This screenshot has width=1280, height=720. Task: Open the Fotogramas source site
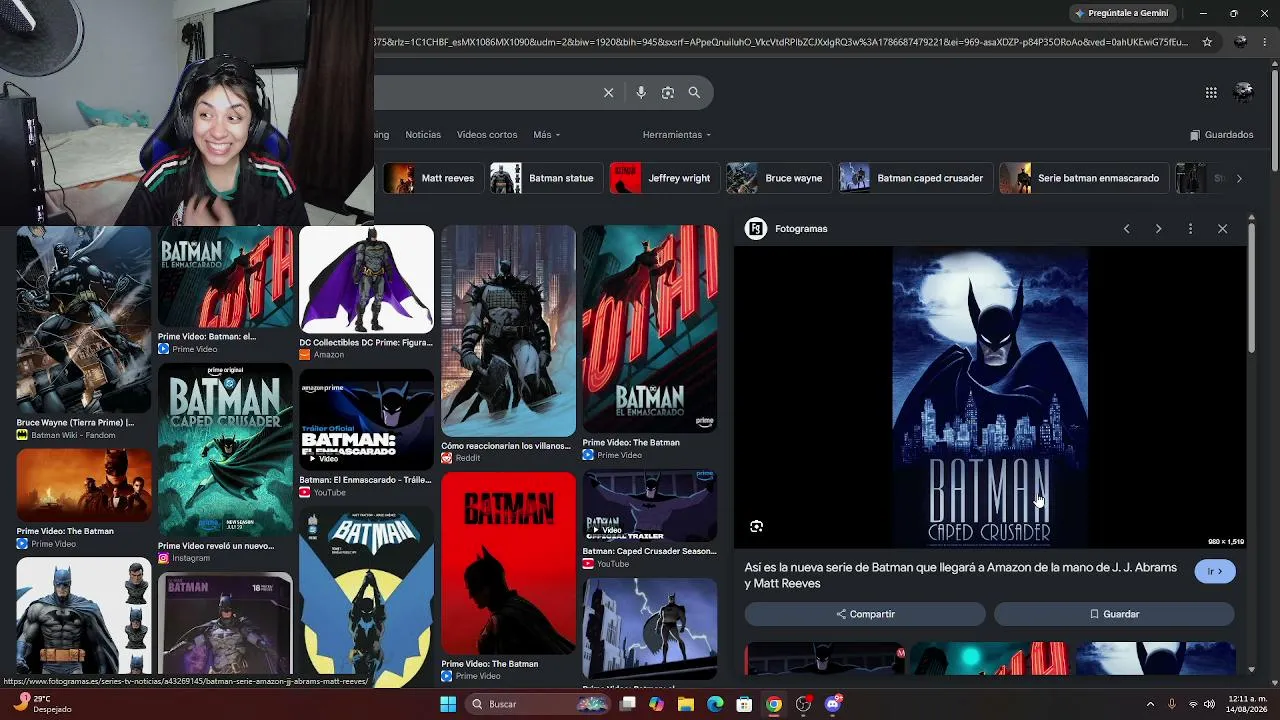click(x=787, y=229)
